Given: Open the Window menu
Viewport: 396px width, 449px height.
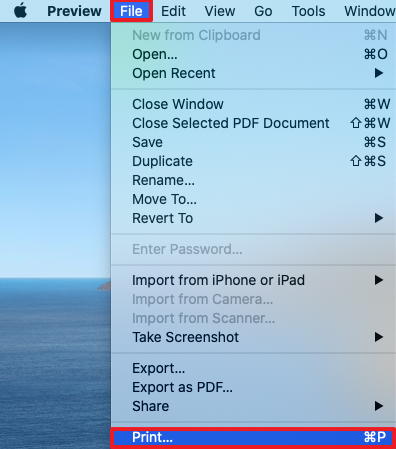Looking at the screenshot, I should [x=370, y=11].
